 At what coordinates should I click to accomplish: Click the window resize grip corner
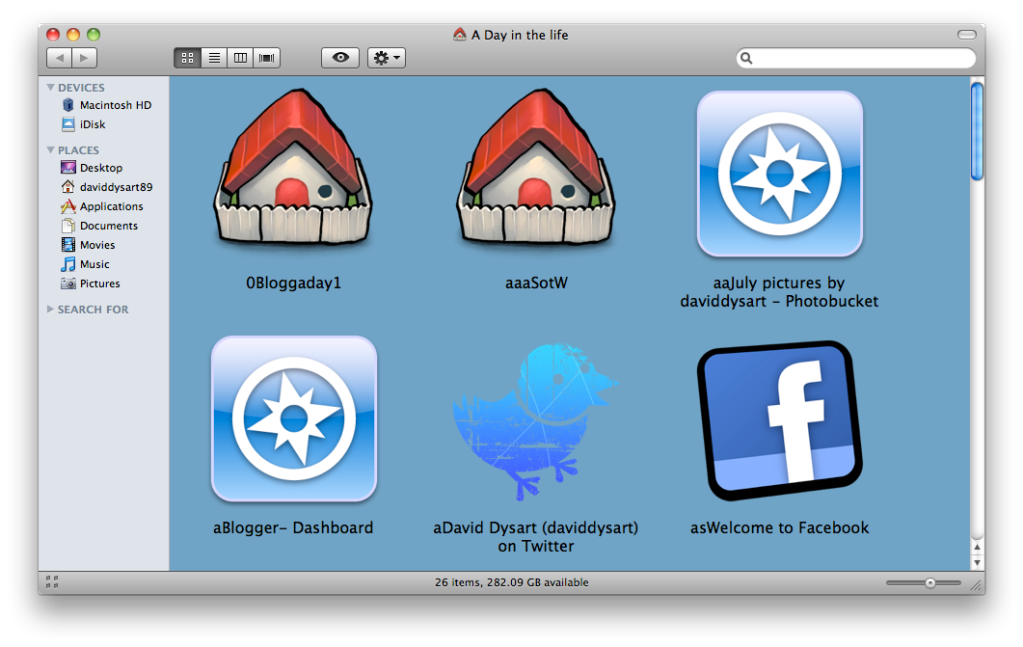click(x=977, y=585)
